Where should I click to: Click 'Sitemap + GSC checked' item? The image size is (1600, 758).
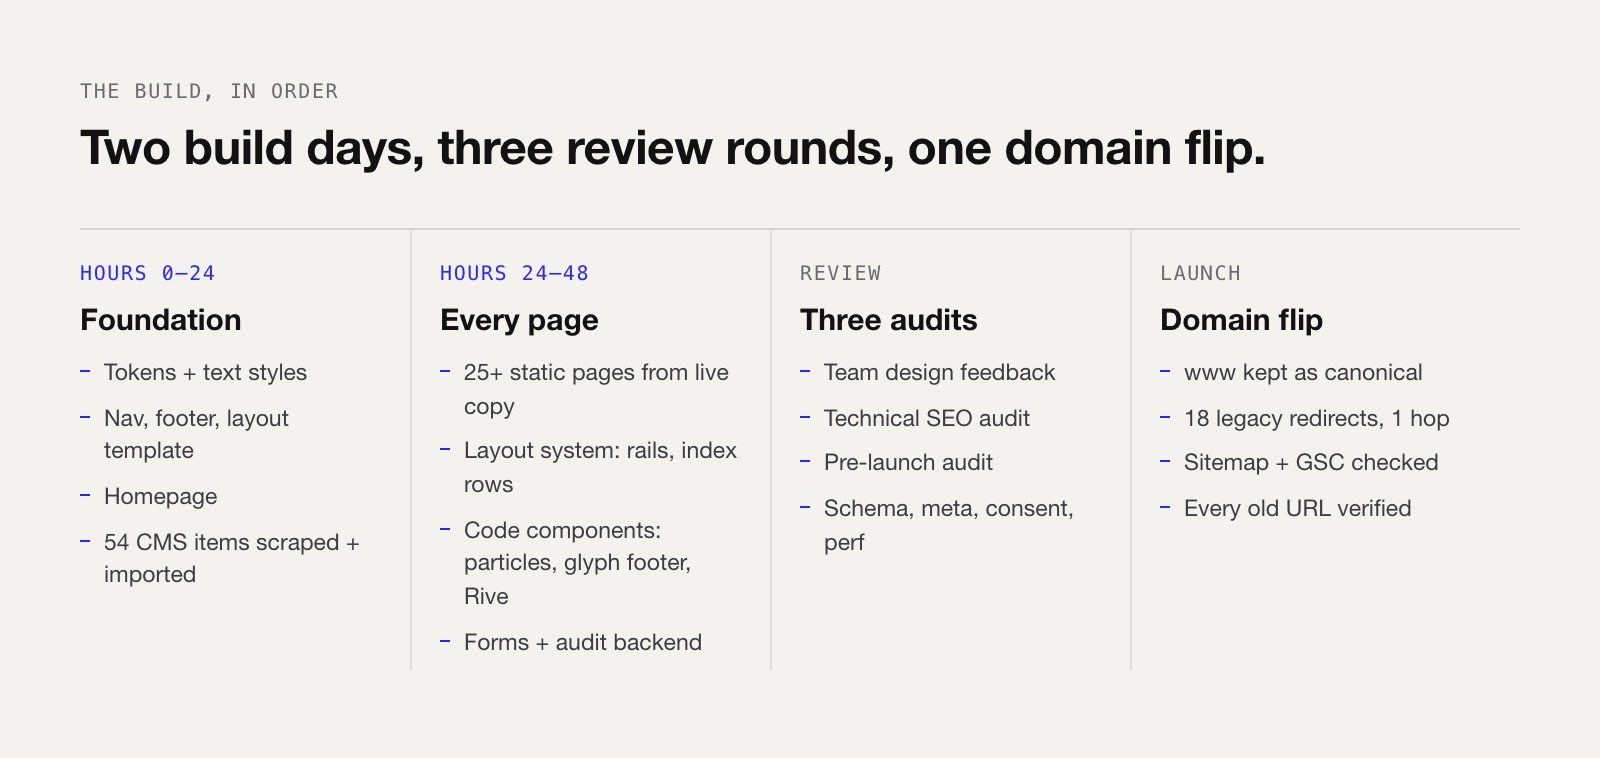[1311, 463]
